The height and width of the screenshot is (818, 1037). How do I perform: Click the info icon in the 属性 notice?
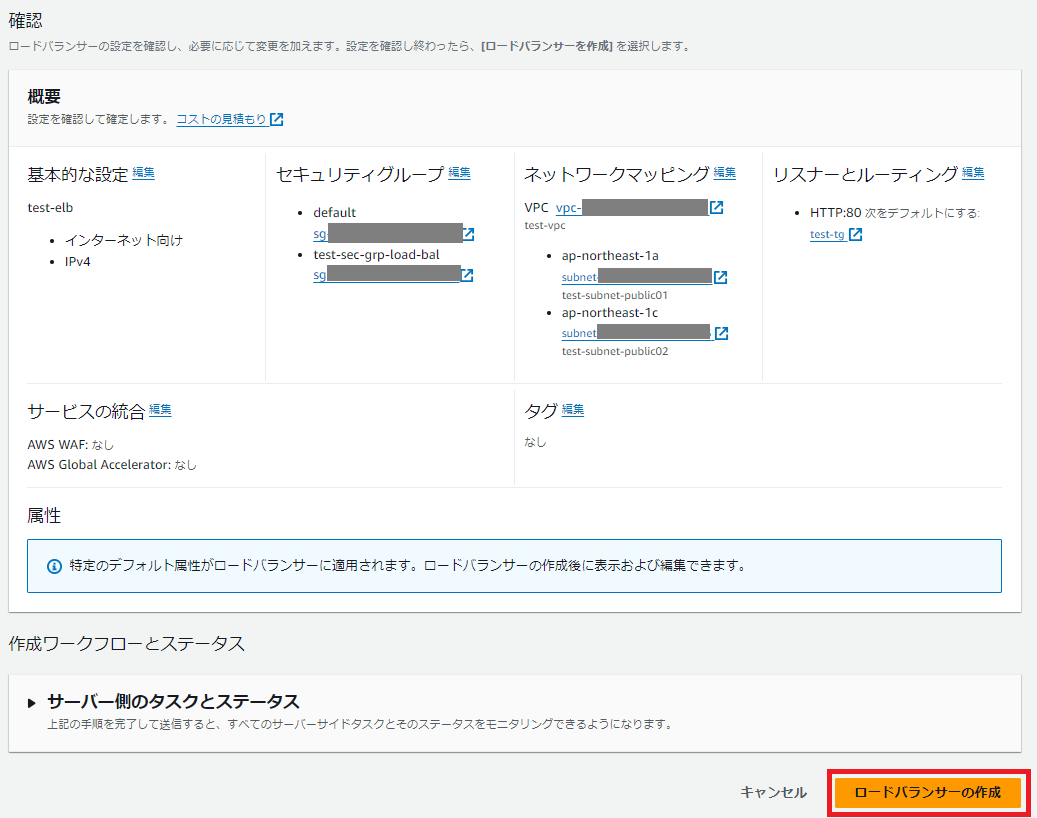55,566
